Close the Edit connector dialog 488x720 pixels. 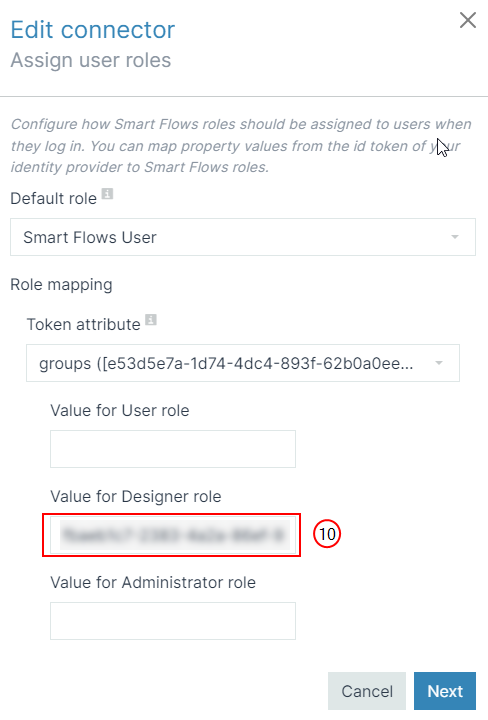468,20
